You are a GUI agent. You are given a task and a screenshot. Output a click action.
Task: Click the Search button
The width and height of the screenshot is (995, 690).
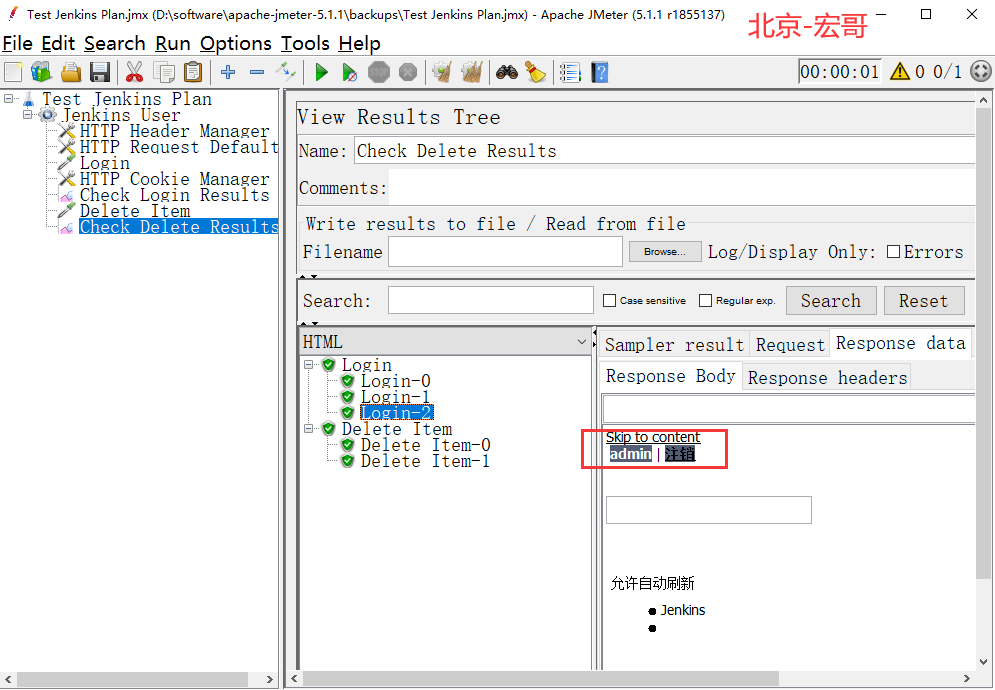pyautogui.click(x=831, y=300)
